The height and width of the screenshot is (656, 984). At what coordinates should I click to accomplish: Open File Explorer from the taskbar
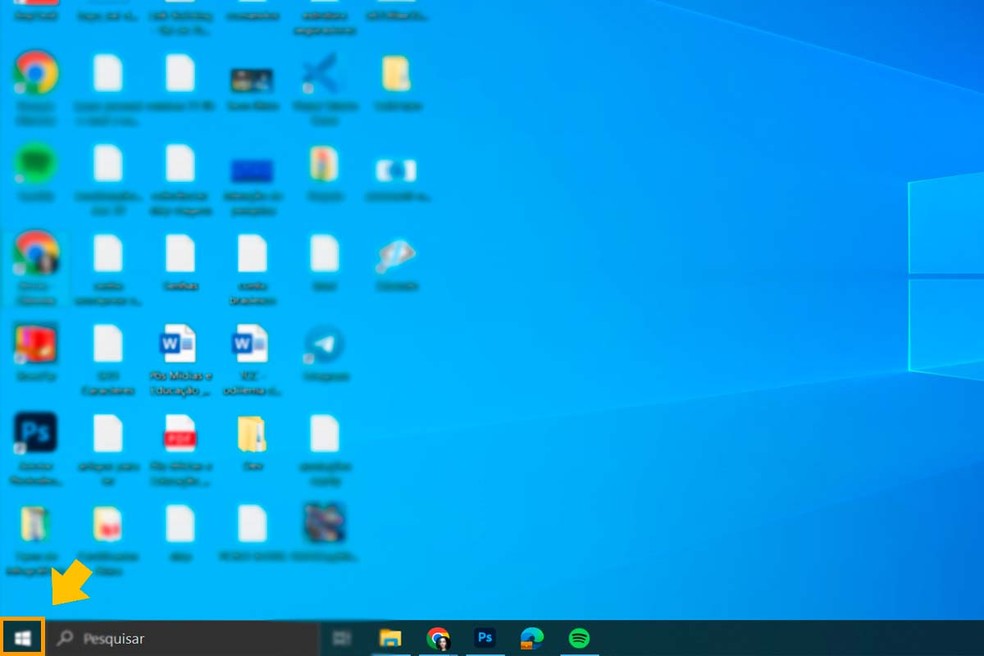(x=391, y=637)
